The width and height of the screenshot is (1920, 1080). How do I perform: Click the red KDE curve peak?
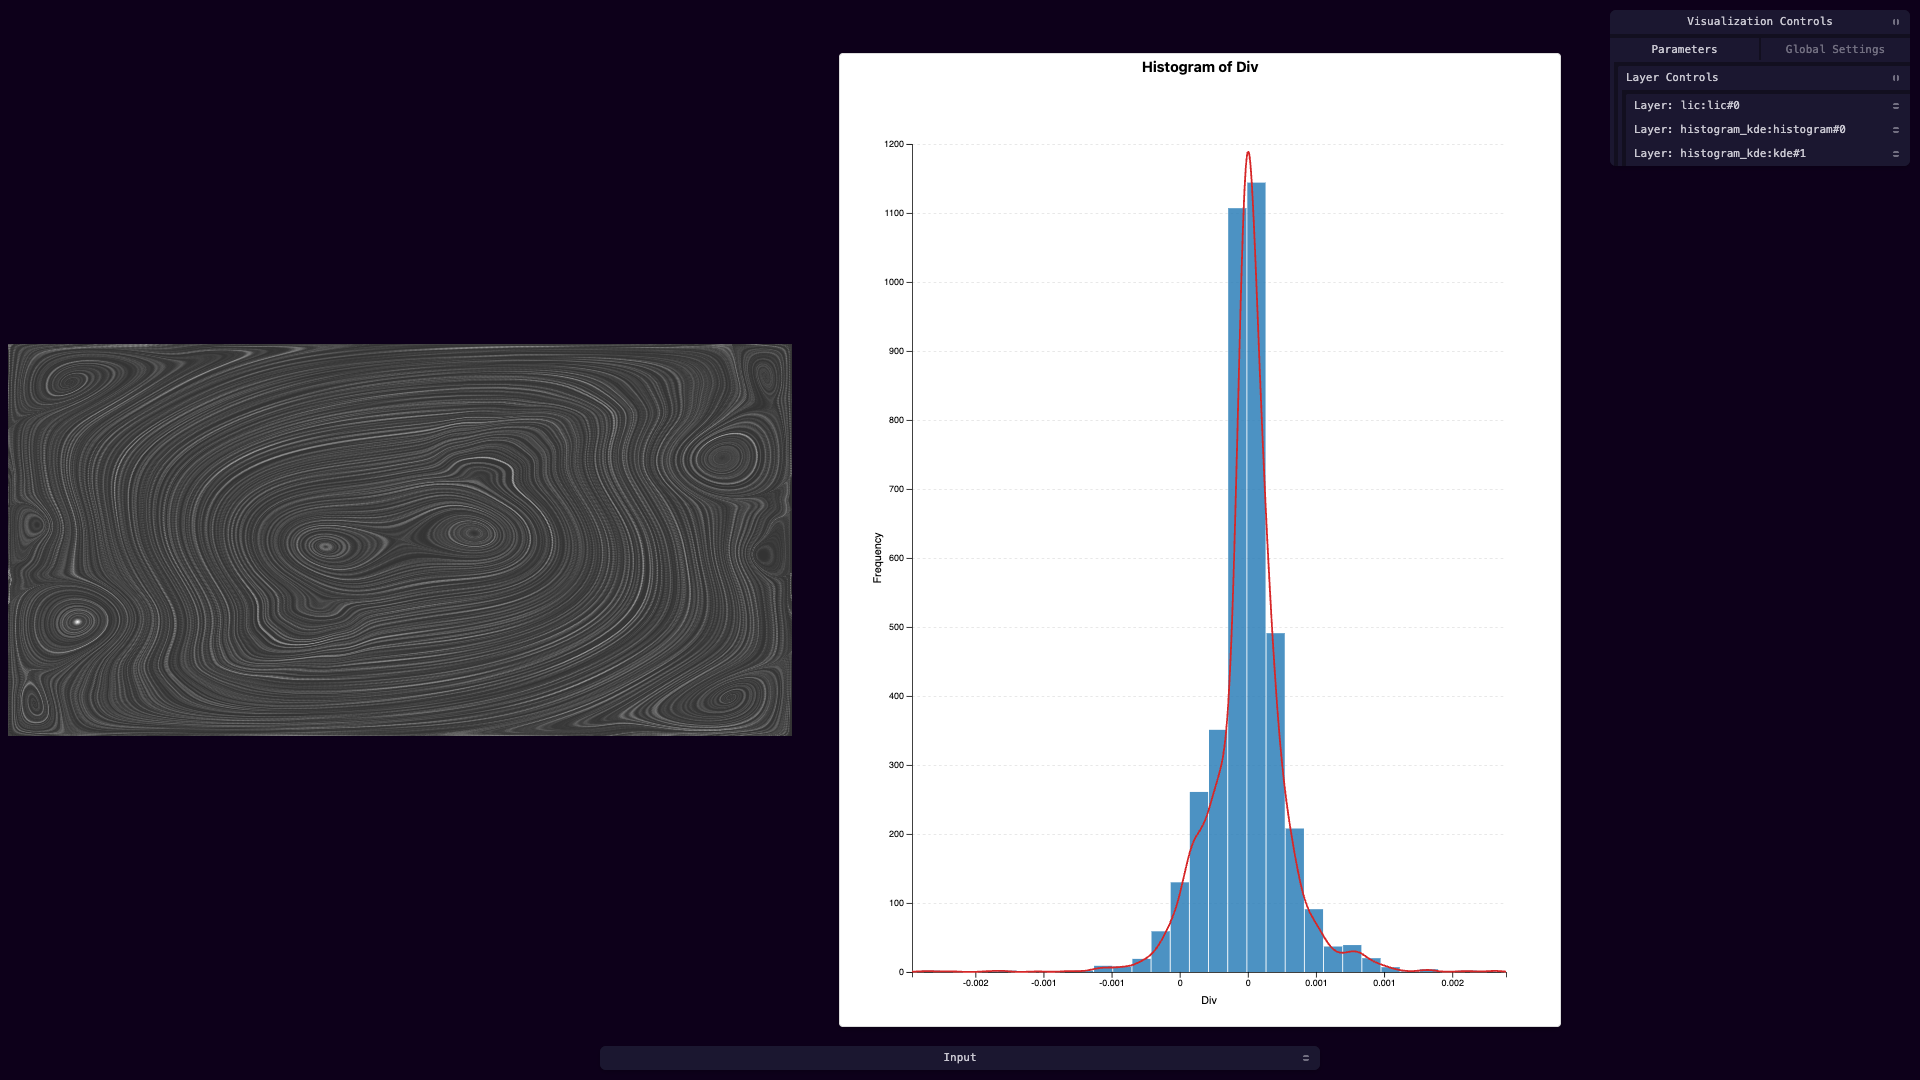1248,153
